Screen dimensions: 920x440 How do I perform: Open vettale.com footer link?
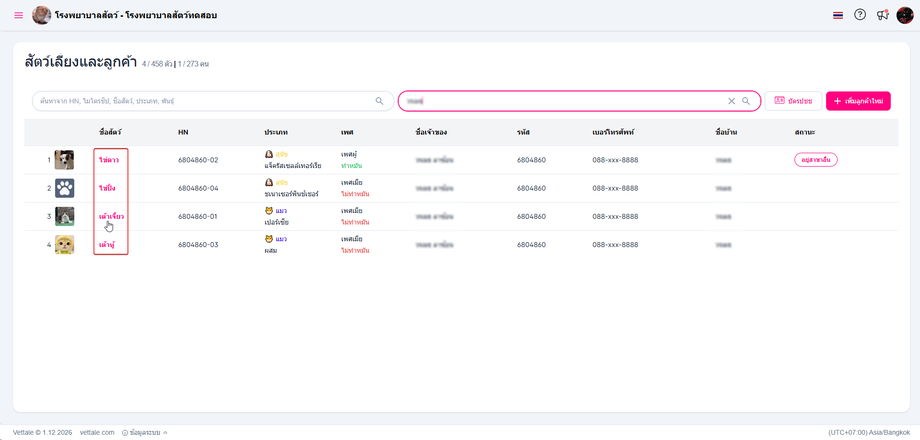point(97,432)
